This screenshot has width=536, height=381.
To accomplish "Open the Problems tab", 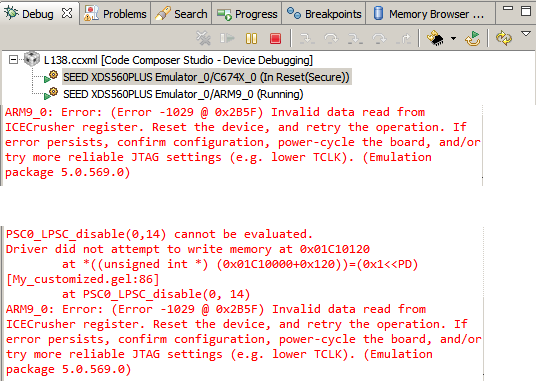I will (x=115, y=14).
